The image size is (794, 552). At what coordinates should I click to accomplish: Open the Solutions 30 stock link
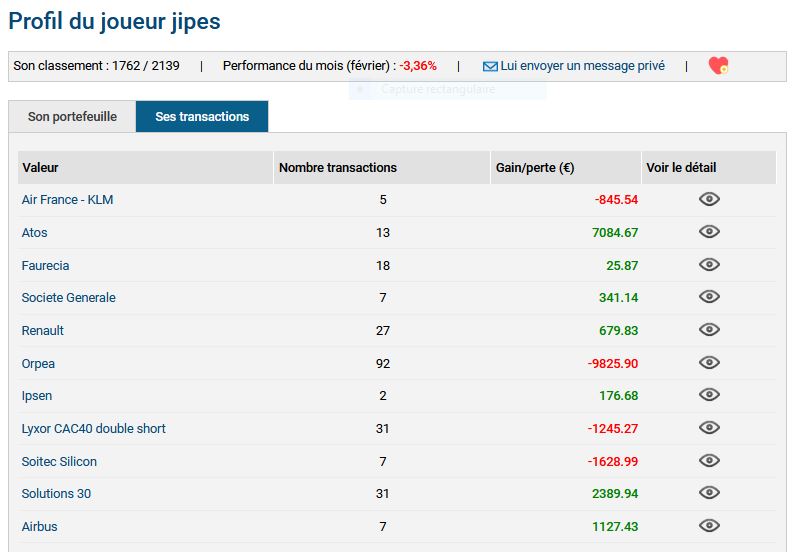[56, 493]
